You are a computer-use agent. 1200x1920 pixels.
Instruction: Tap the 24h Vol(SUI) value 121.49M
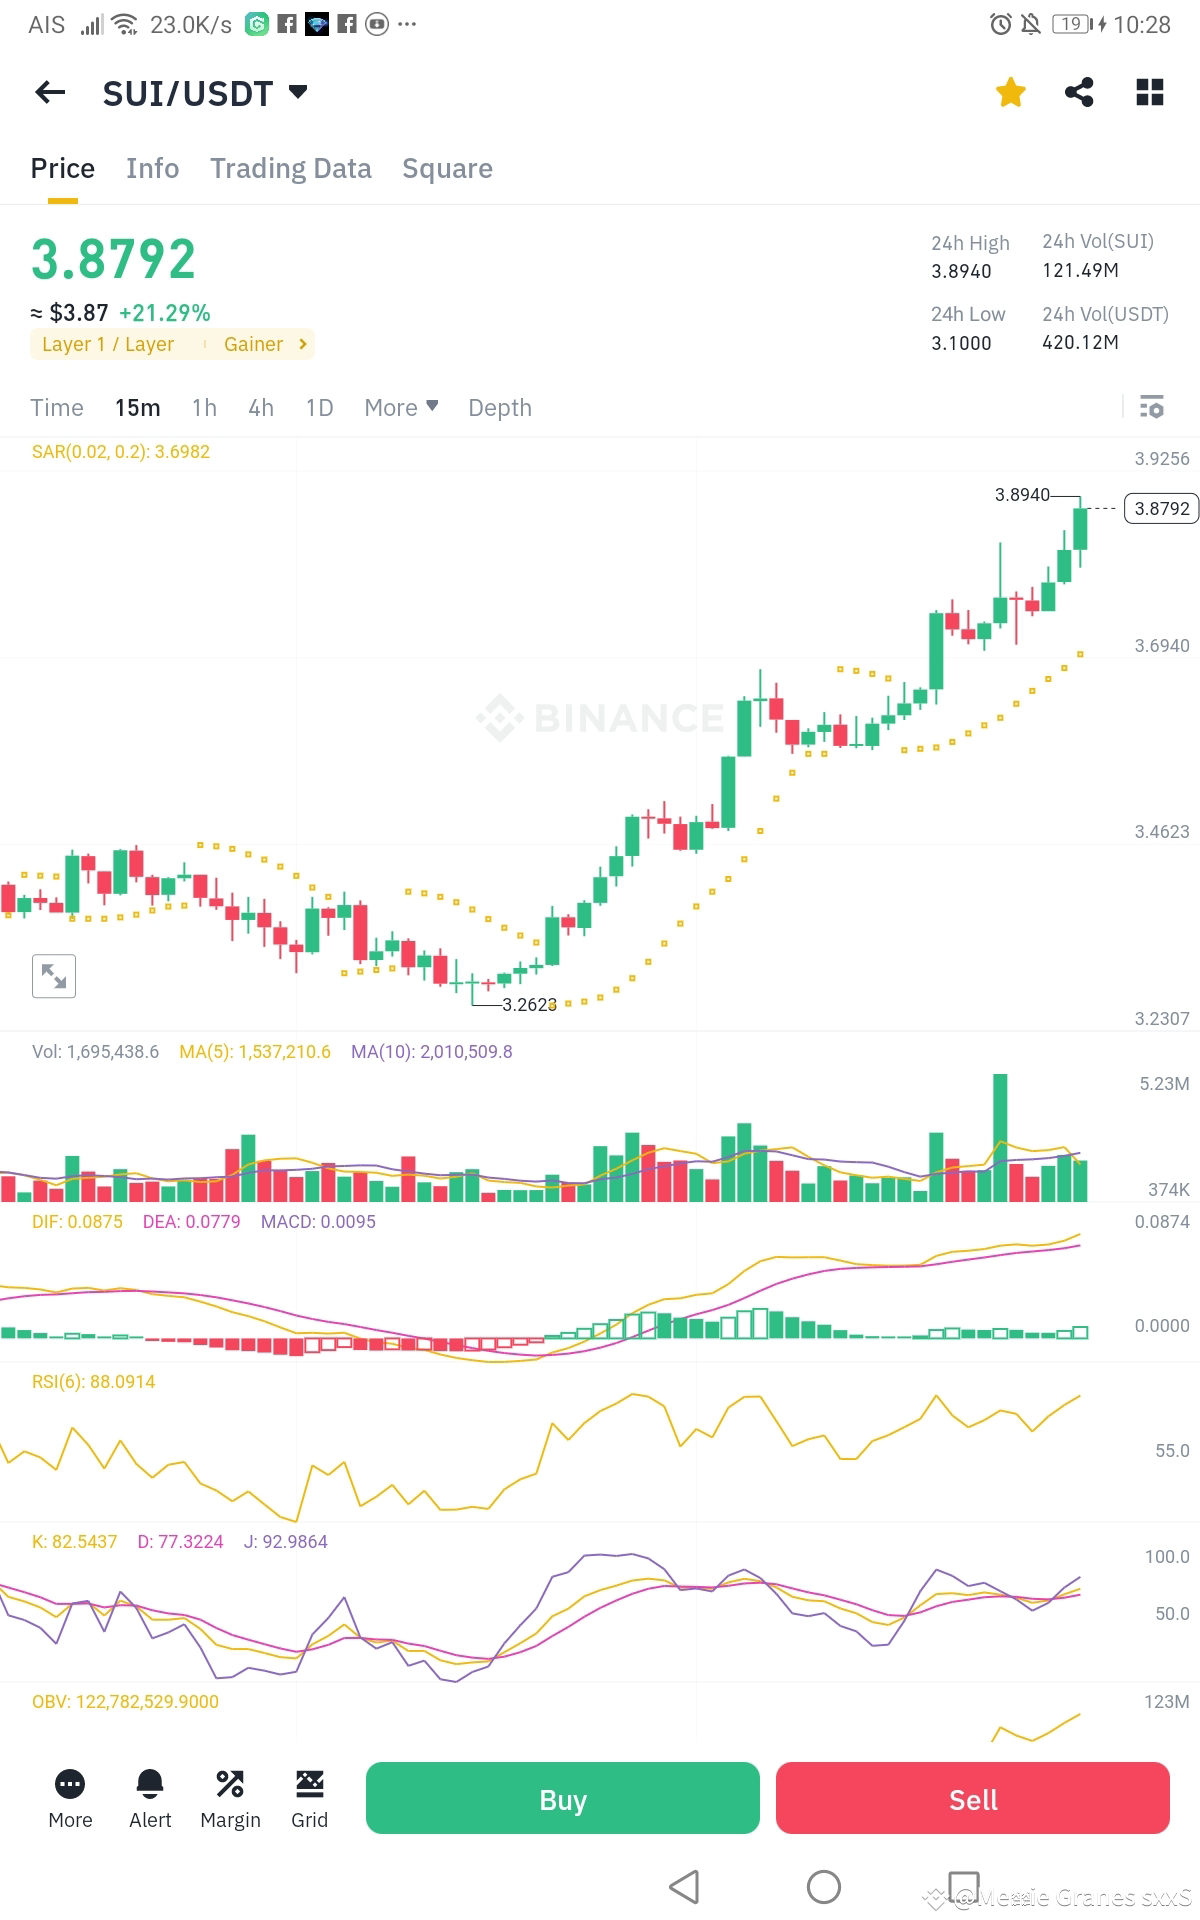pos(1080,270)
